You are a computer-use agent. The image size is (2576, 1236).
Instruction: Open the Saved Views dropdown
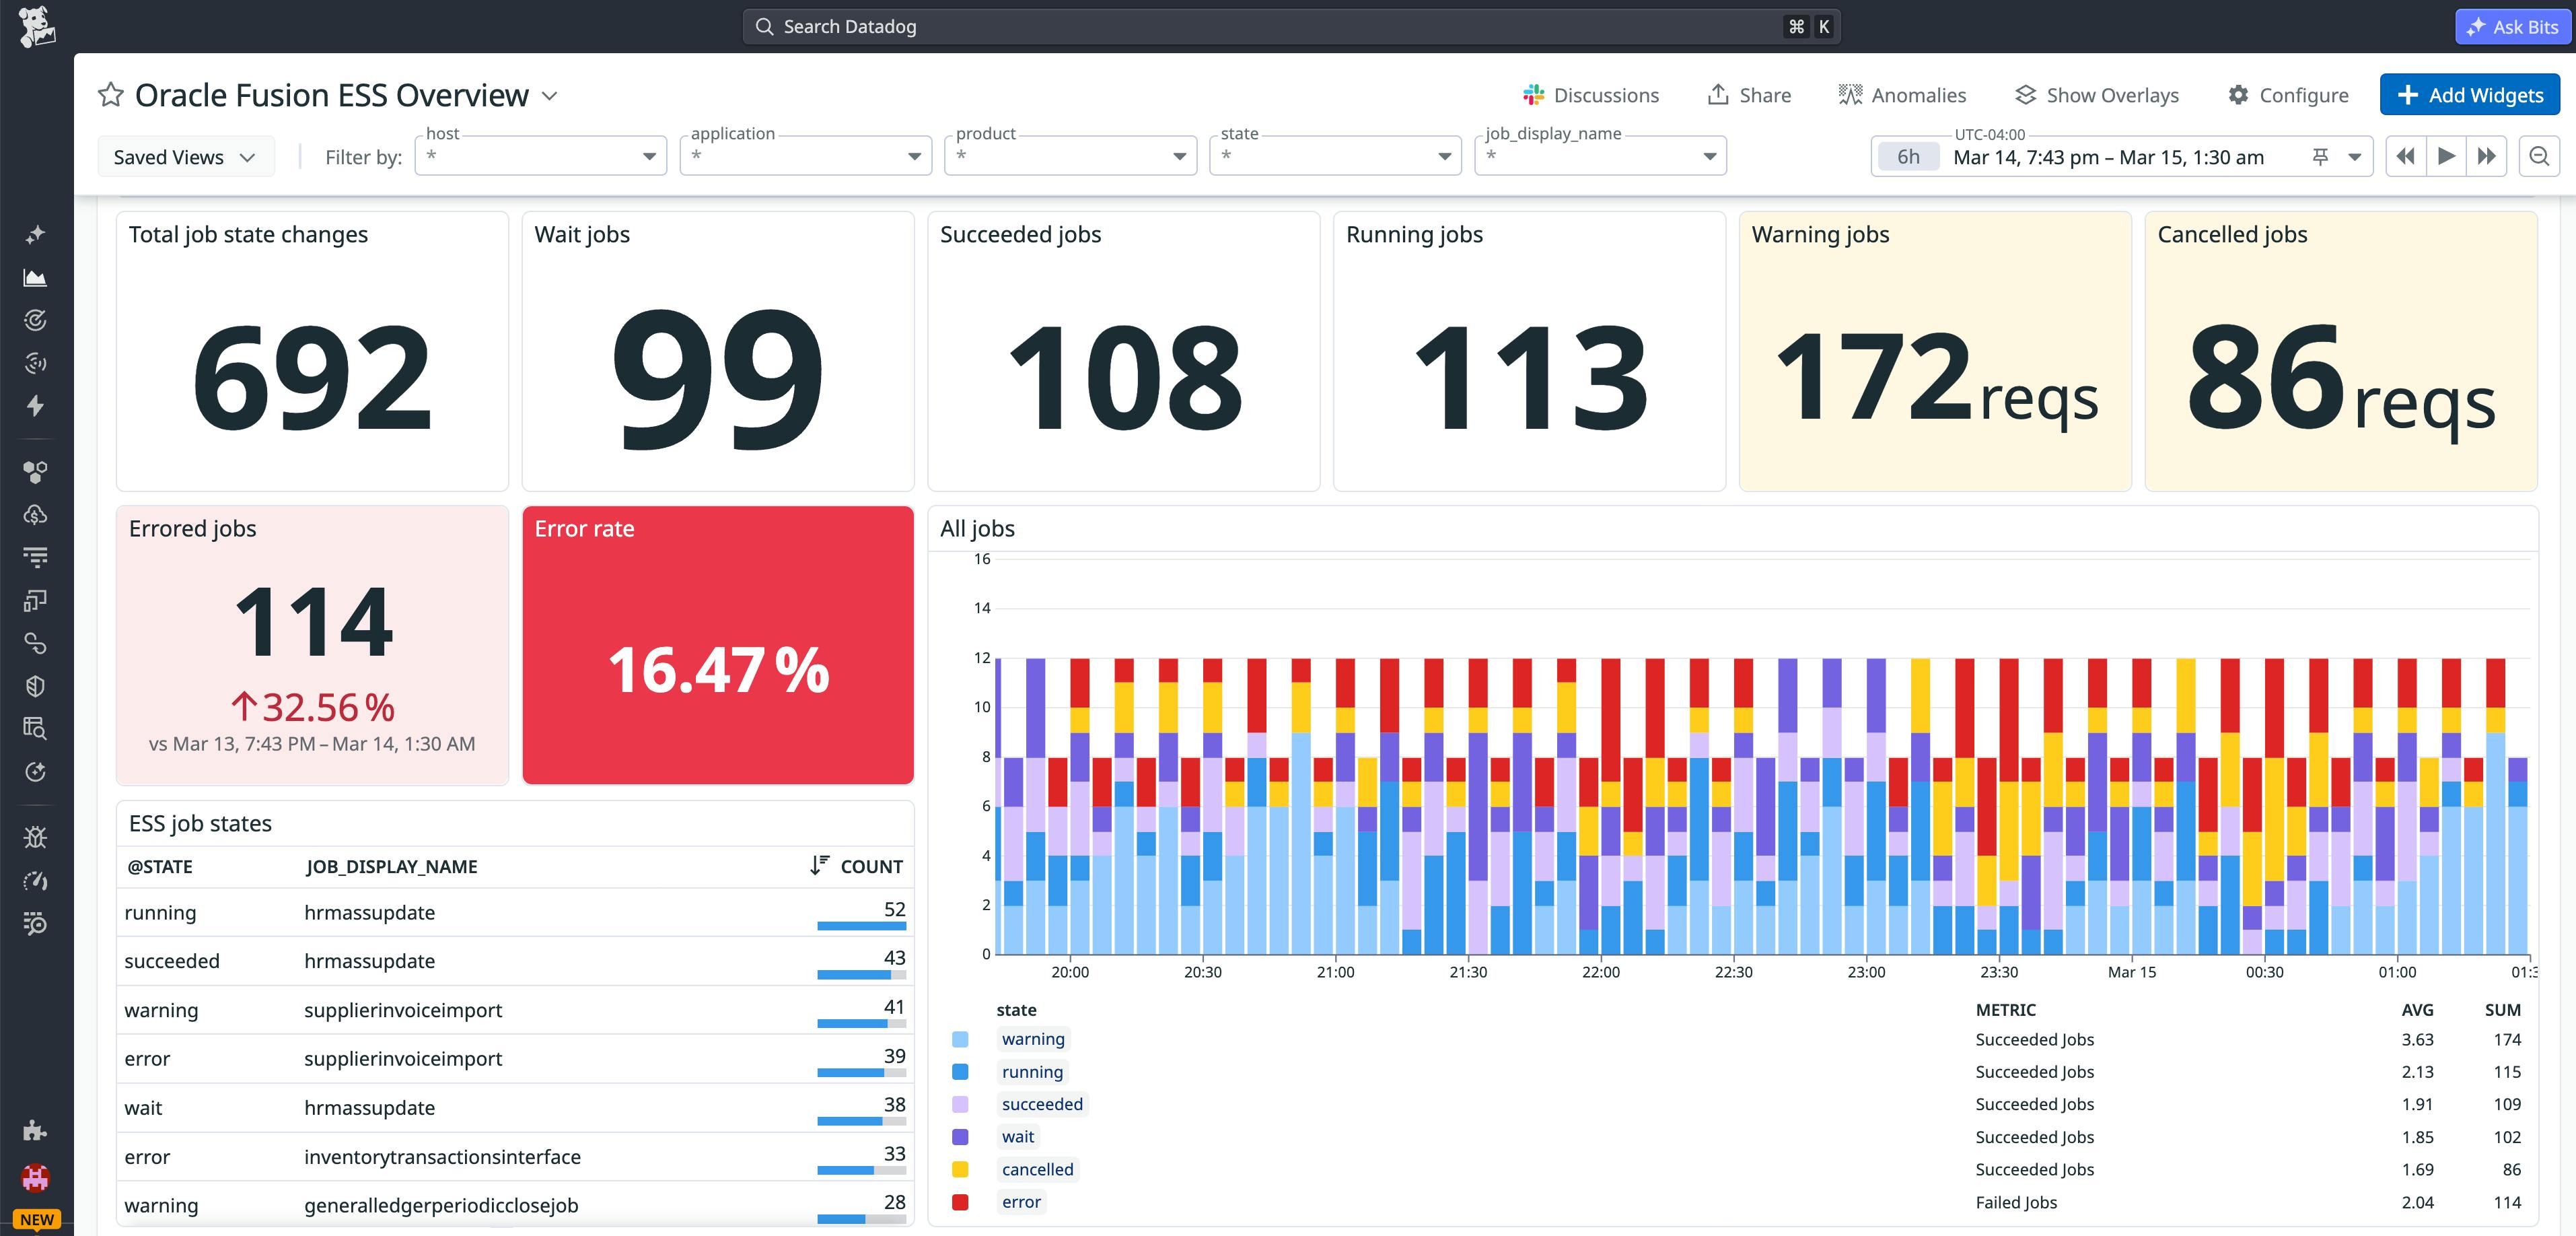(185, 156)
